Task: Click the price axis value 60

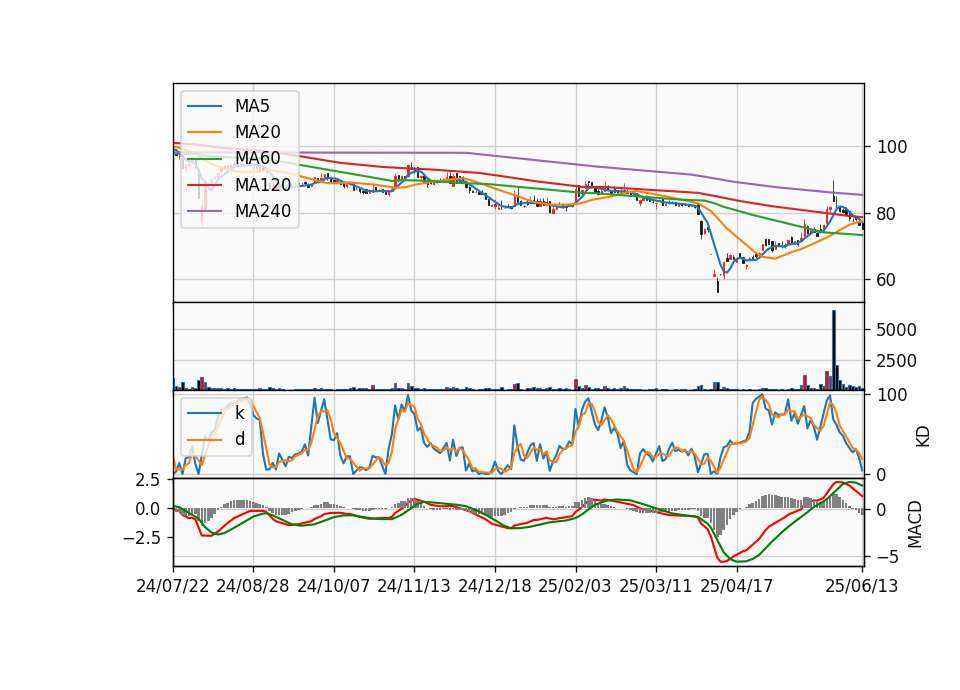Action: pyautogui.click(x=887, y=280)
